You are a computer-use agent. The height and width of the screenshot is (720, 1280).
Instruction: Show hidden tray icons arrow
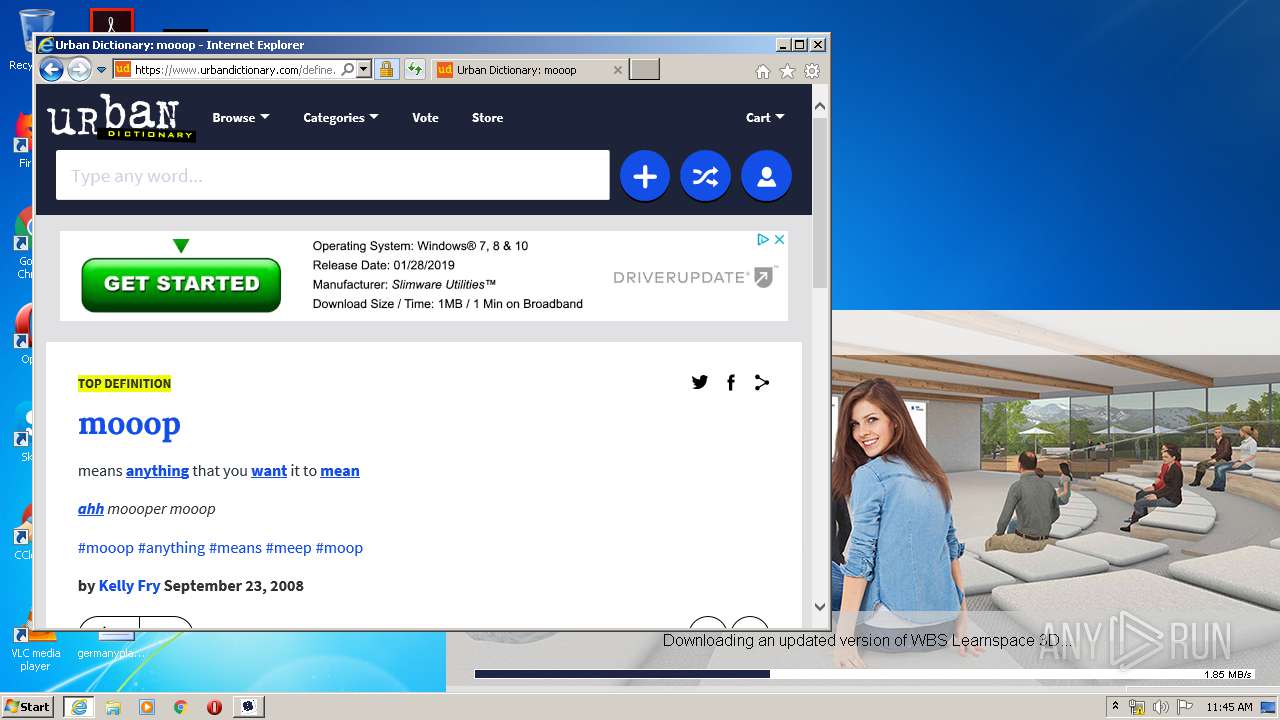1116,706
